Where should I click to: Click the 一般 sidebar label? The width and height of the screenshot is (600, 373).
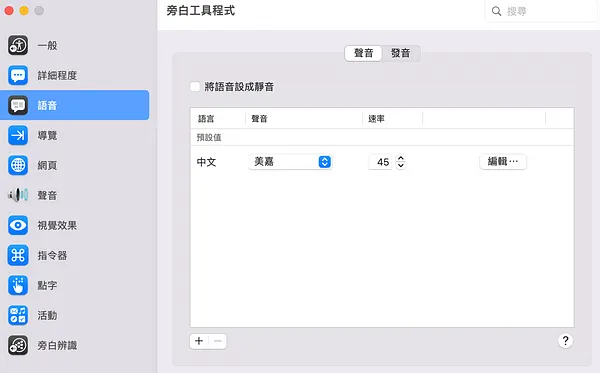(x=47, y=46)
